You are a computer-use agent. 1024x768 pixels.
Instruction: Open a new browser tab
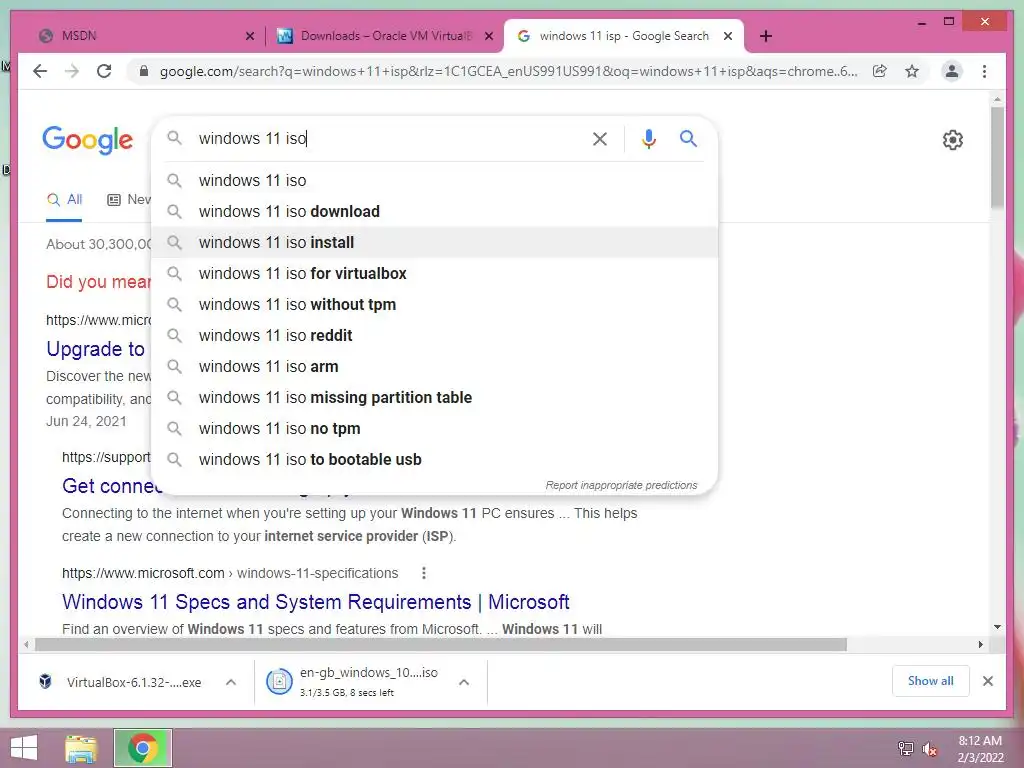[765, 36]
